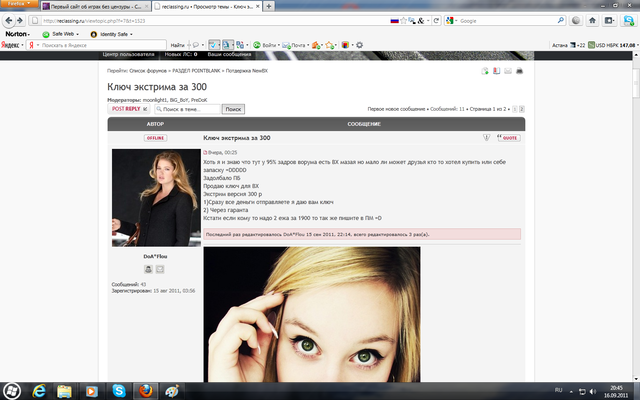
Task: Go back with the browser back arrow
Action: 9,20
